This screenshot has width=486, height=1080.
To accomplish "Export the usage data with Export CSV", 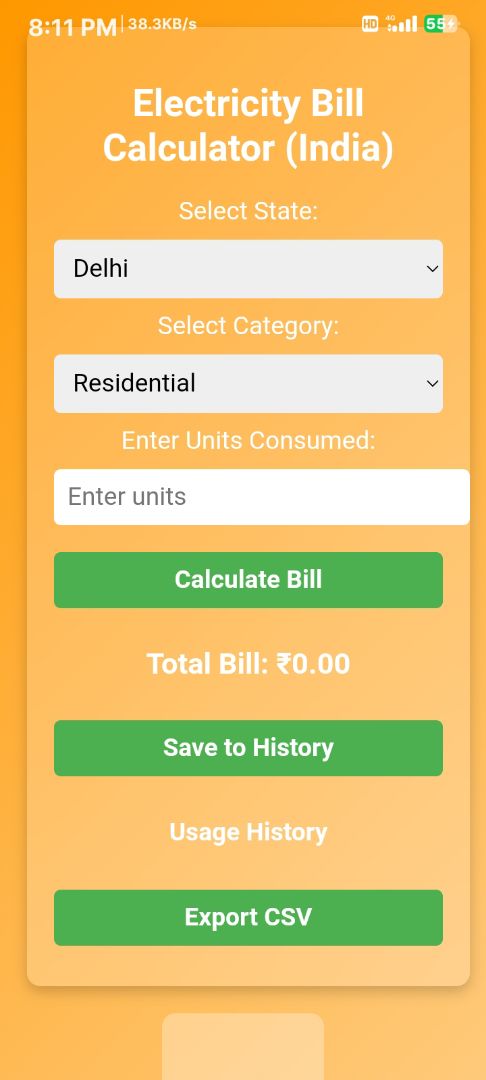I will (248, 917).
